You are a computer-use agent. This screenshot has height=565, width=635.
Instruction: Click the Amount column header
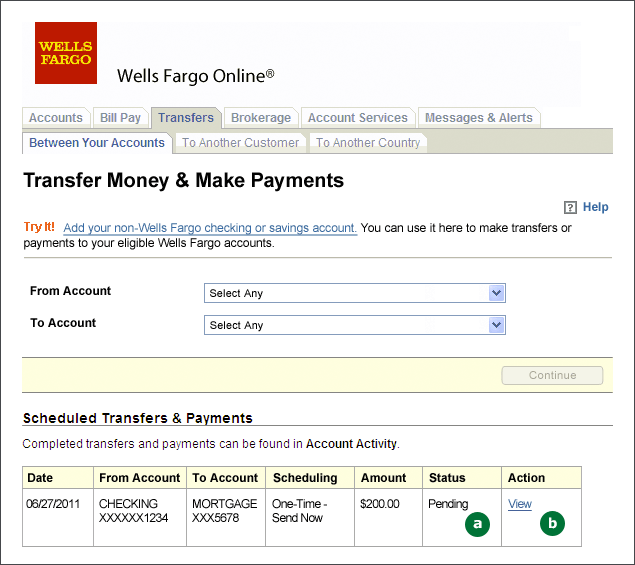tap(388, 478)
